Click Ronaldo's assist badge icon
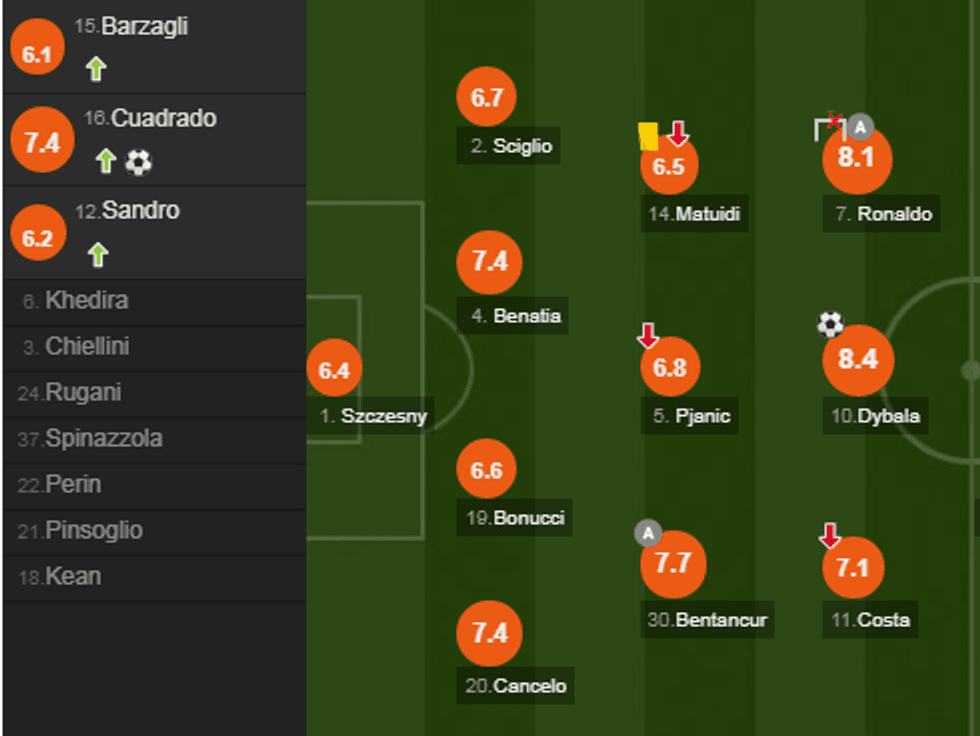The image size is (980, 736). tap(861, 127)
